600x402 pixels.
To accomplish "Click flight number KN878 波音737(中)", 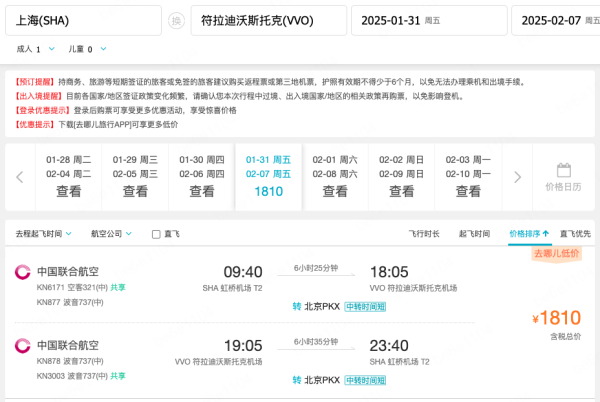I will pyautogui.click(x=70, y=361).
